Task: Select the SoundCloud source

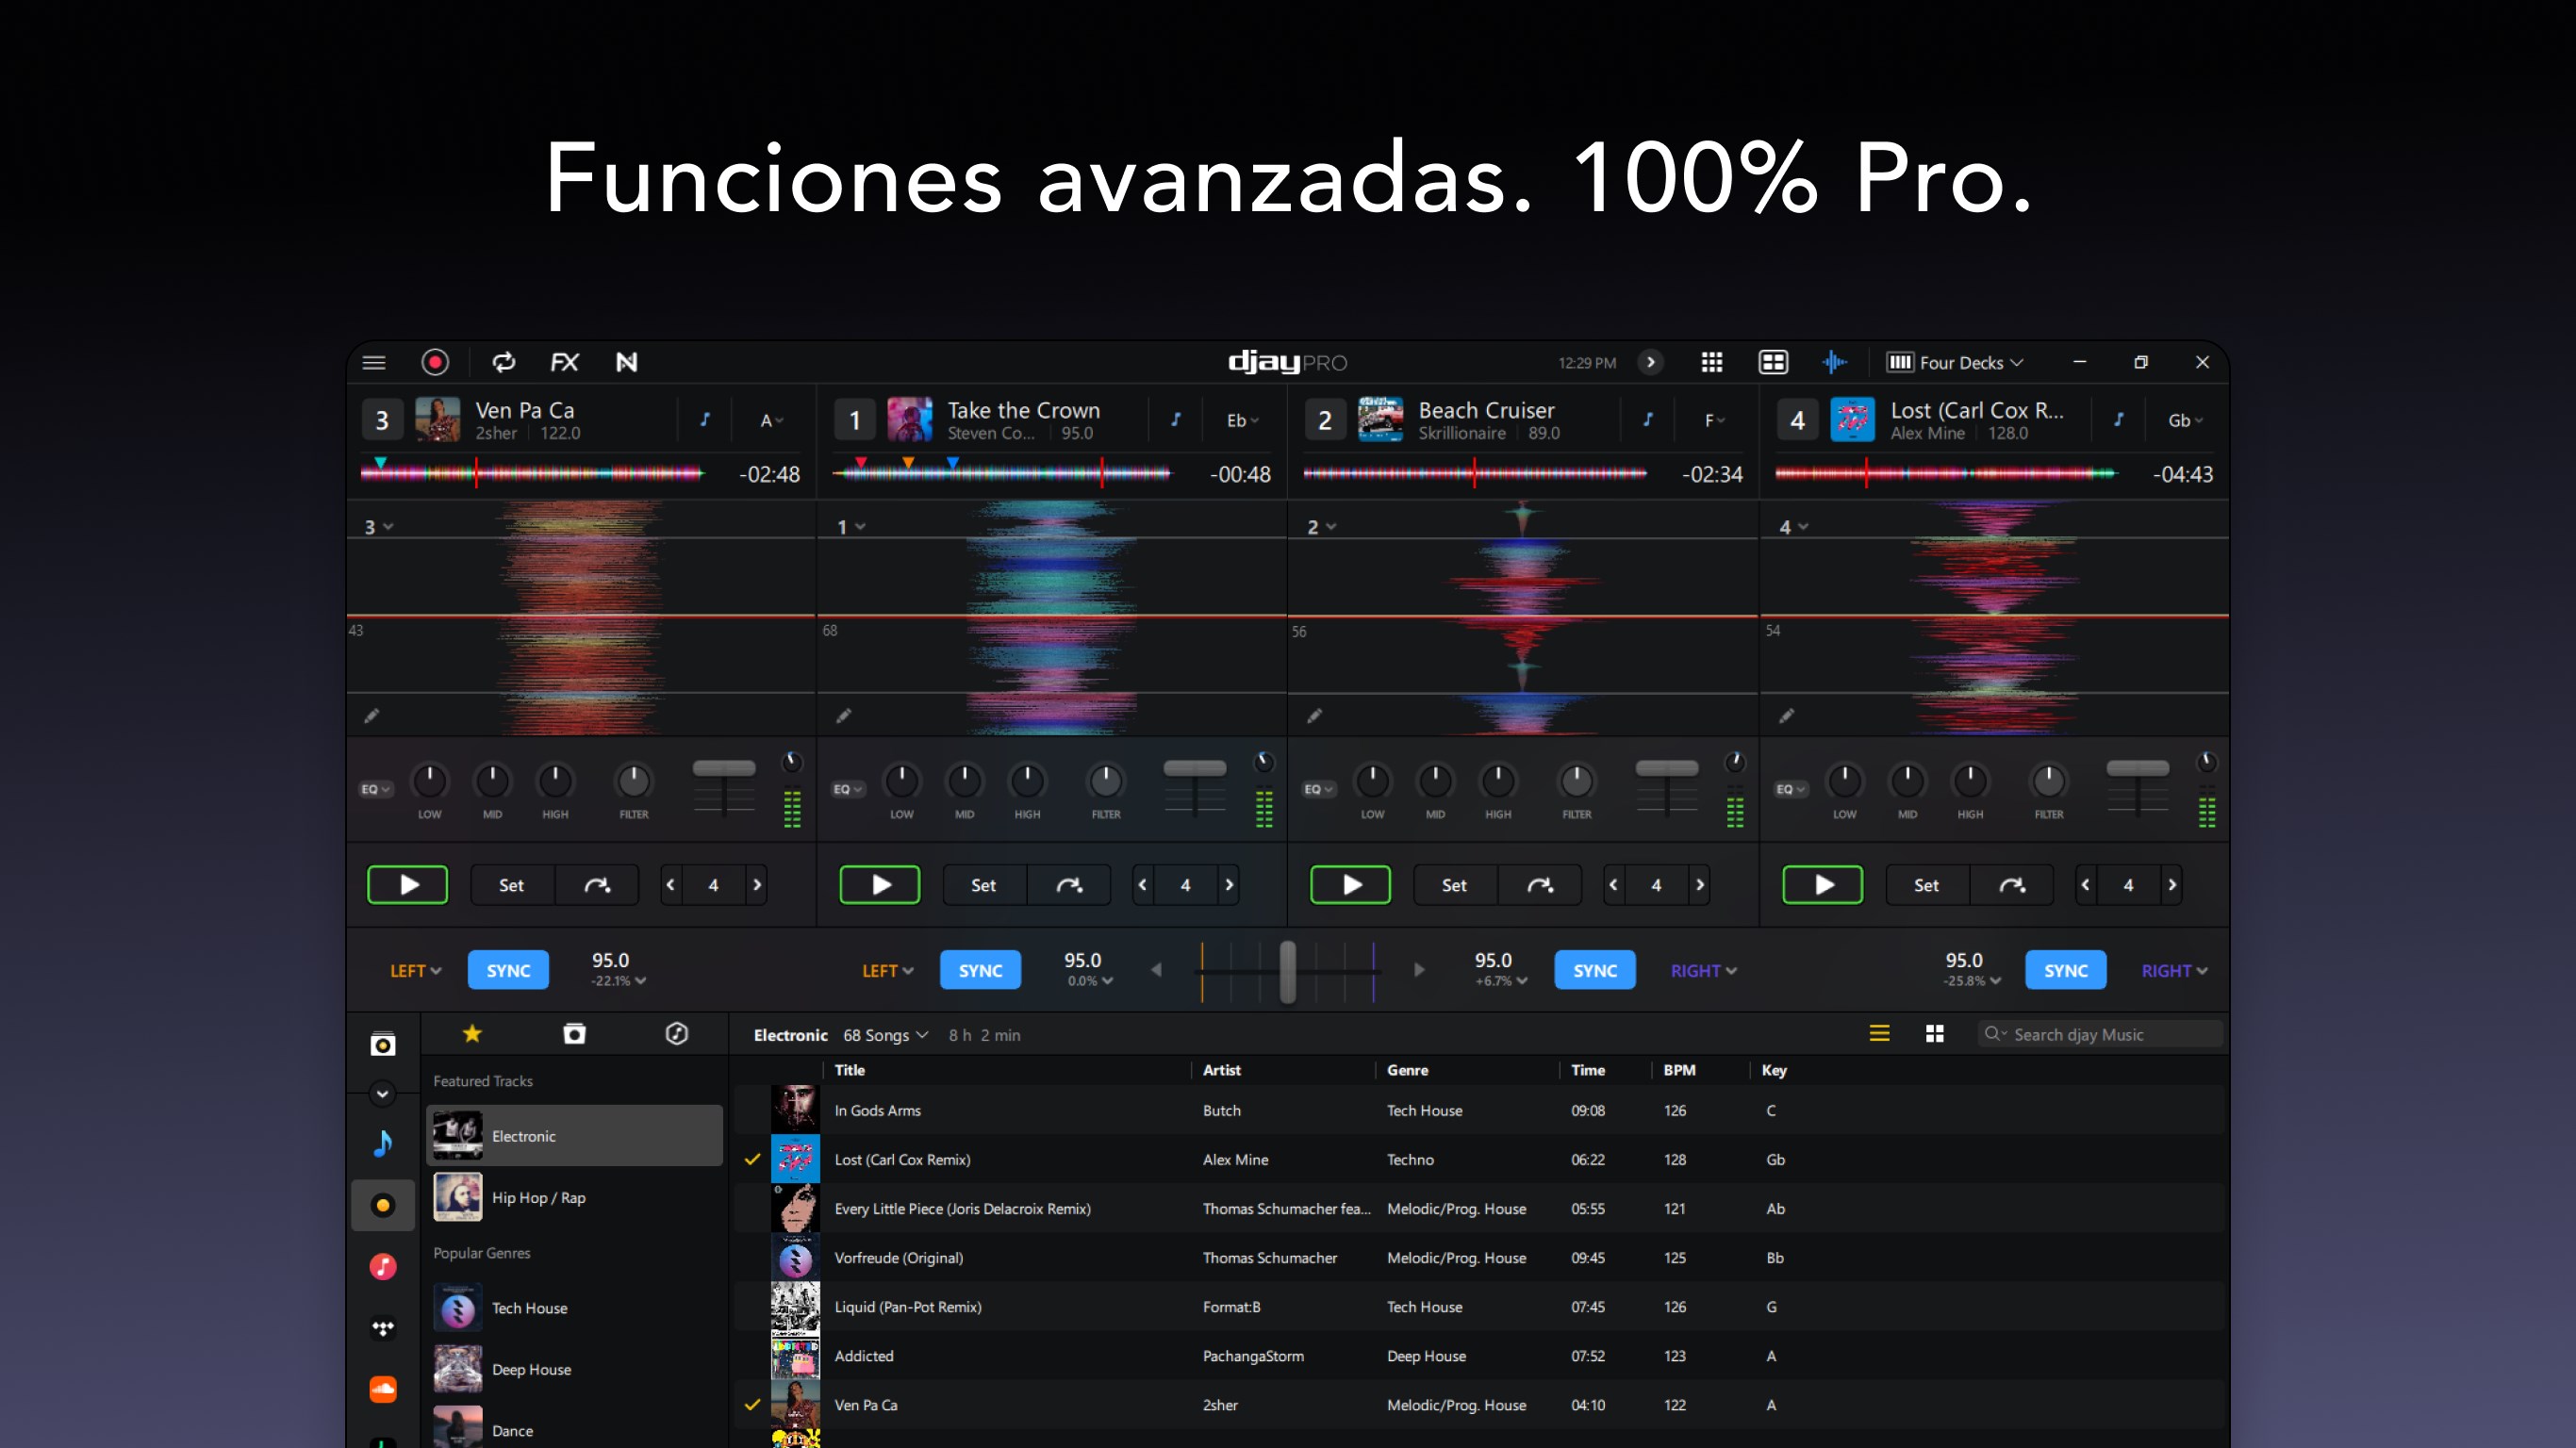Action: pyautogui.click(x=383, y=1389)
